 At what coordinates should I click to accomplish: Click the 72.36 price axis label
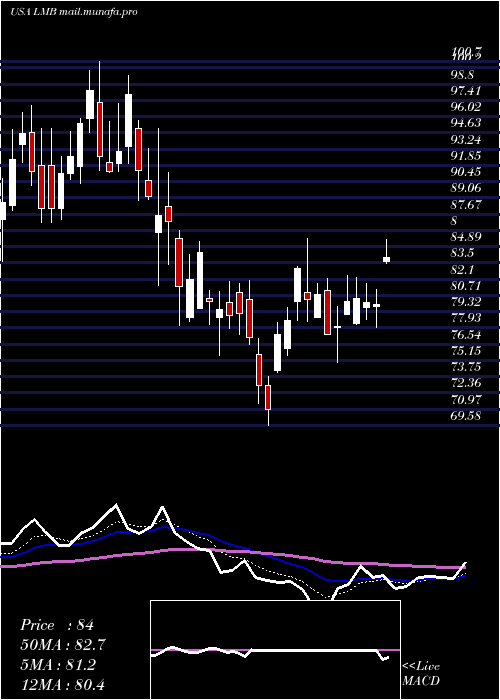(466, 383)
